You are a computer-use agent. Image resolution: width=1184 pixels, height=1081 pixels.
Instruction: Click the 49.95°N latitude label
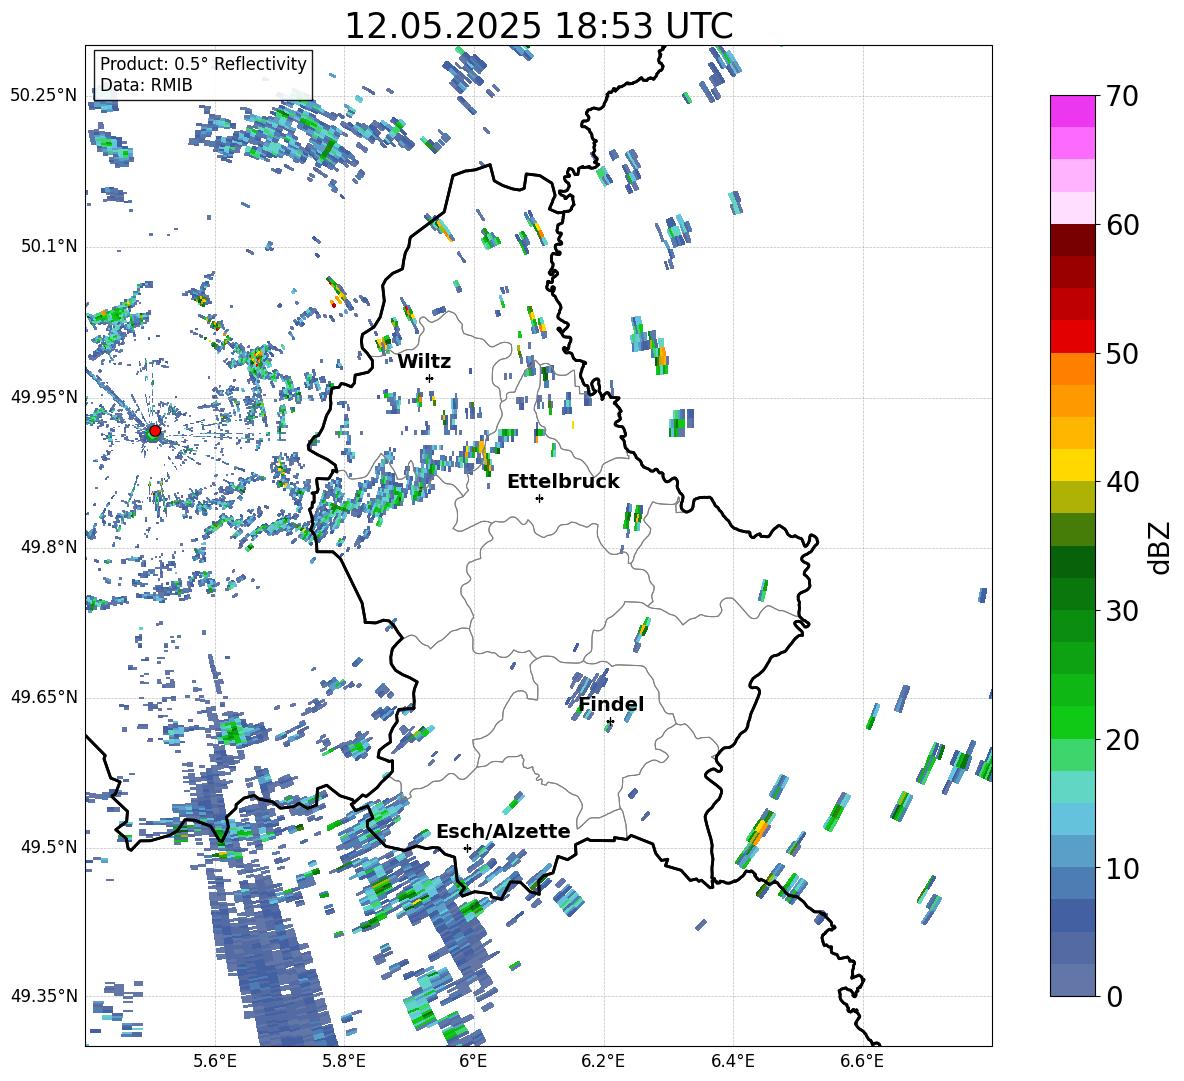[x=43, y=396]
